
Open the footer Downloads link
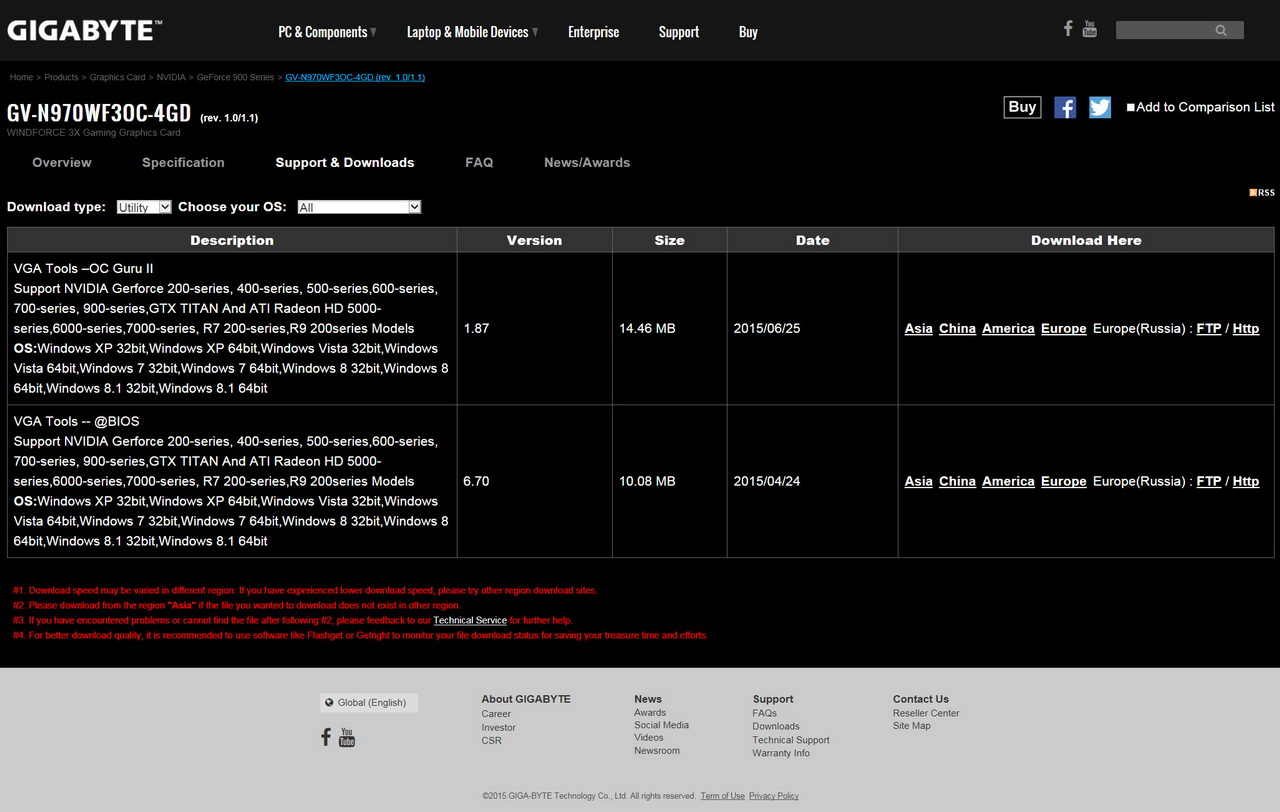776,726
